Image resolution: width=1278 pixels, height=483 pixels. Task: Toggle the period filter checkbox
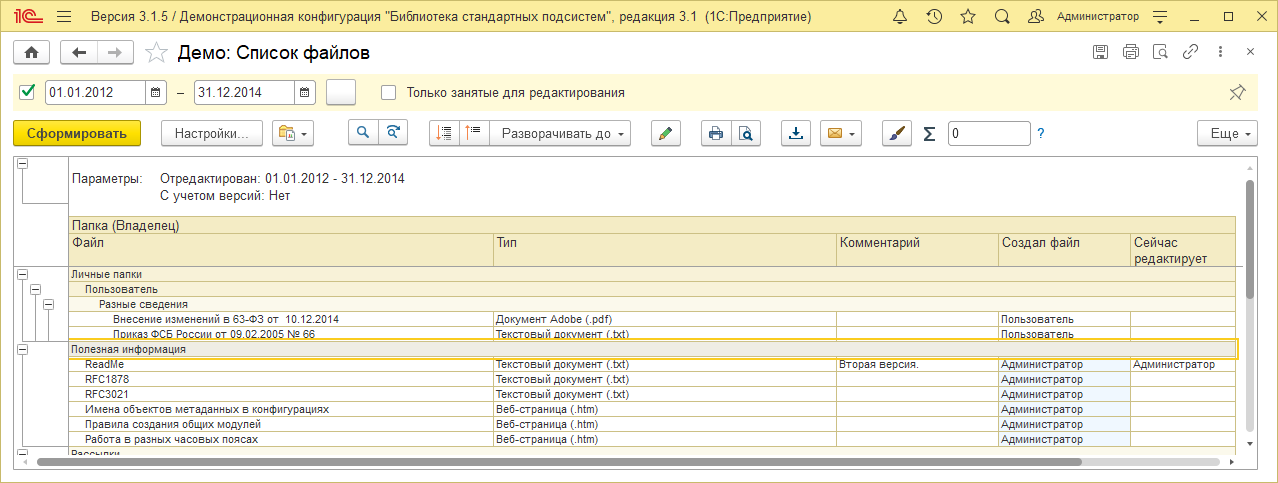pos(27,92)
